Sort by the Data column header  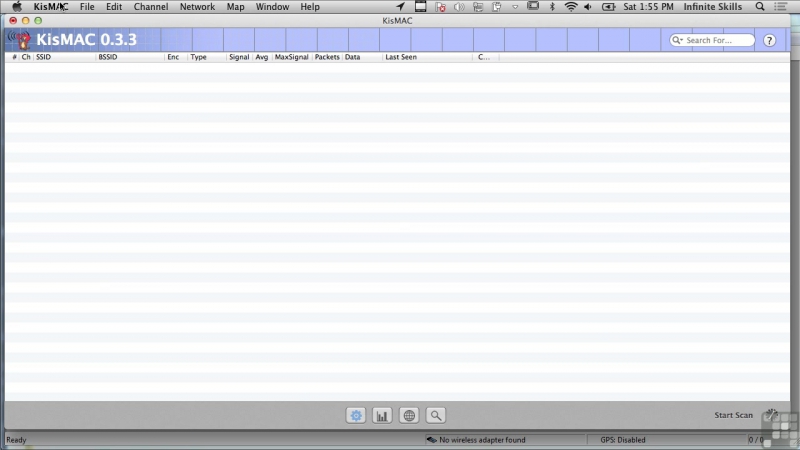(362, 57)
